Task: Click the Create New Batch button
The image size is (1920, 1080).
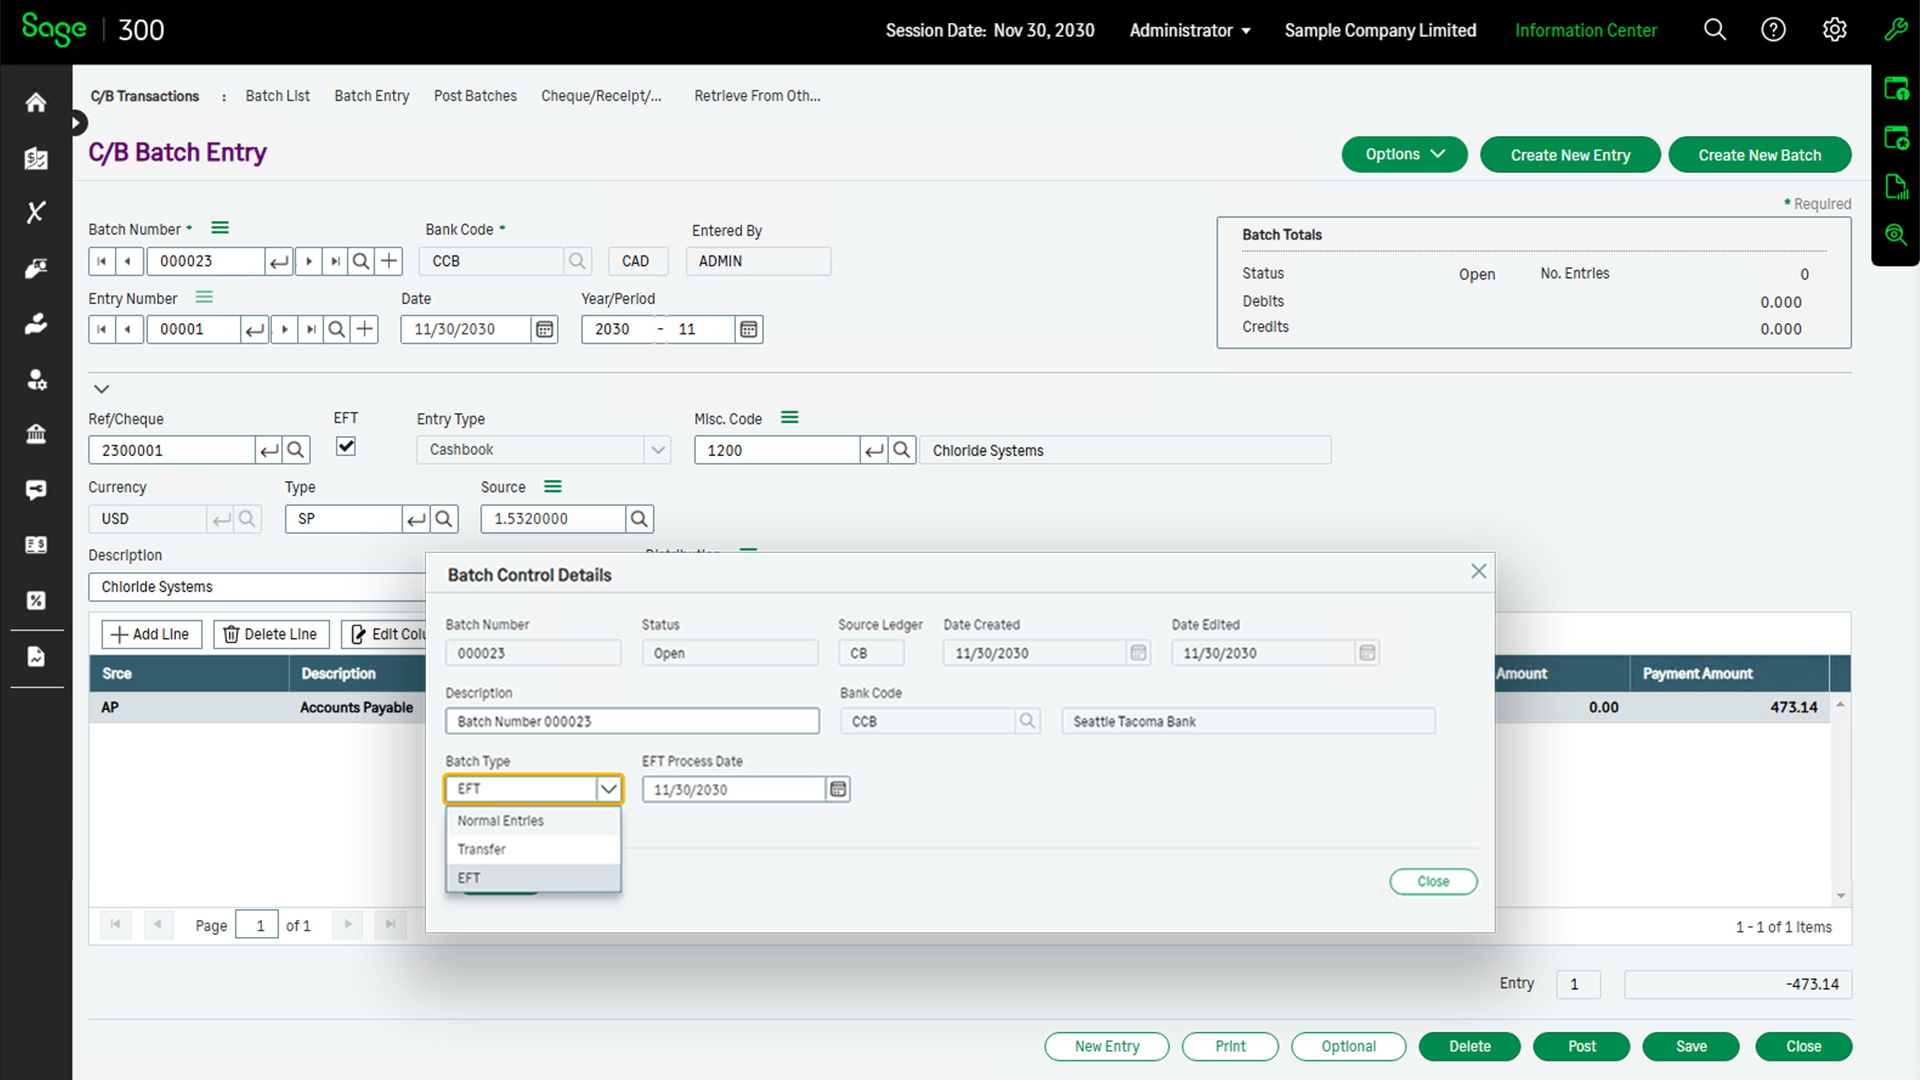Action: click(x=1759, y=155)
